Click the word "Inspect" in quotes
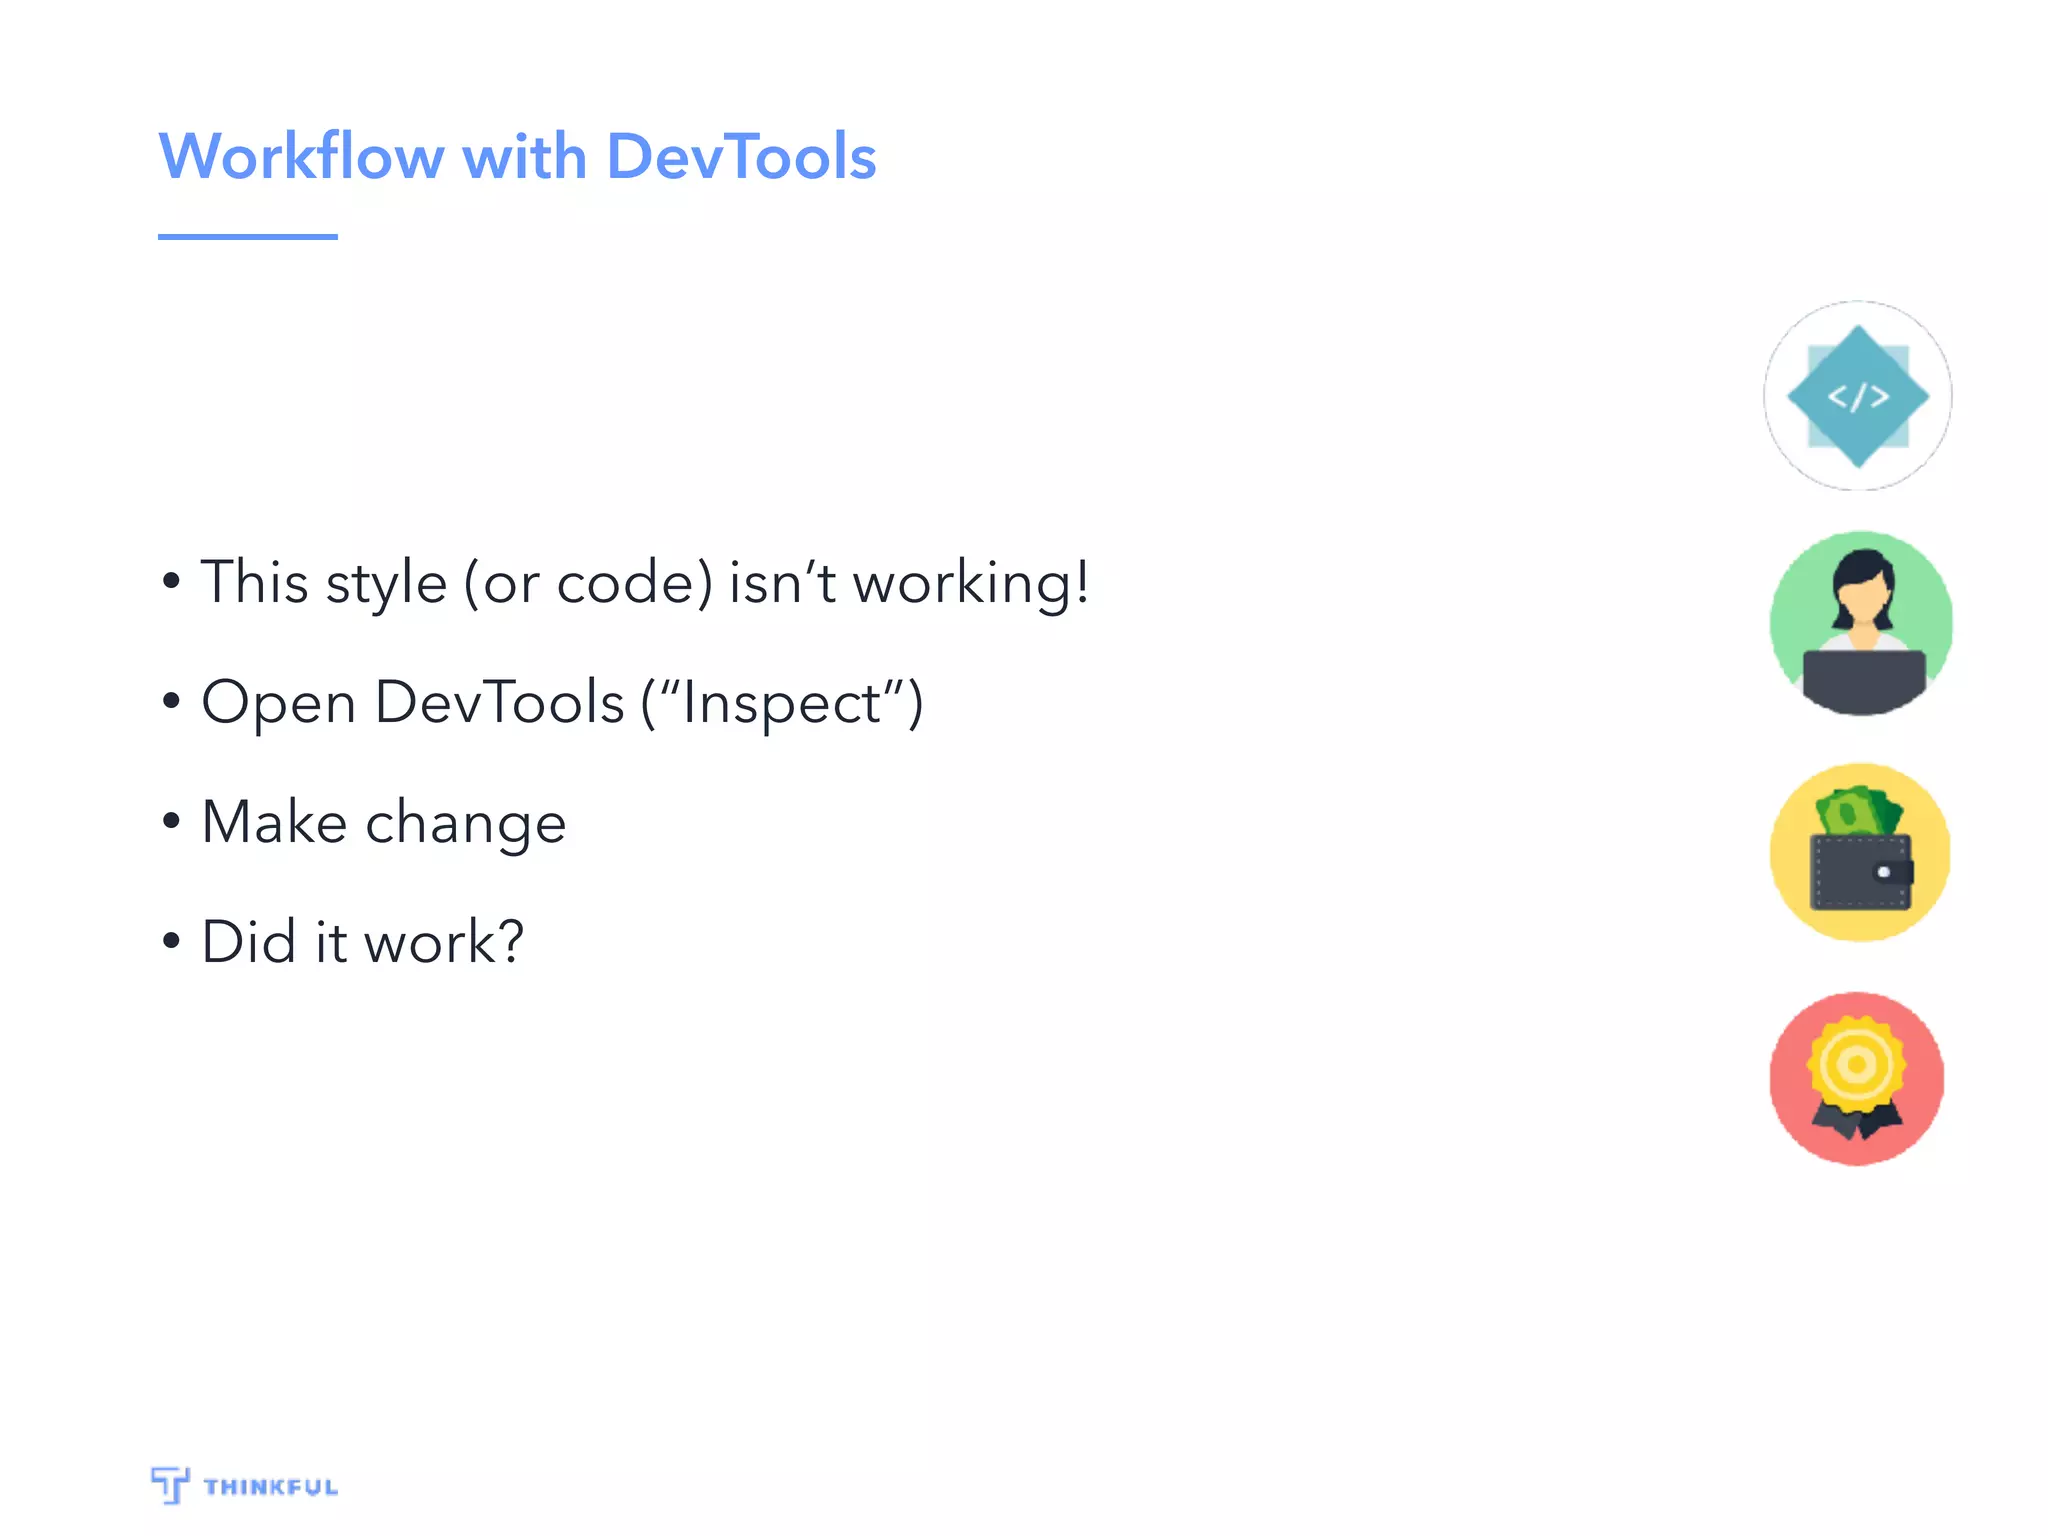The image size is (2048, 1536). pyautogui.click(x=782, y=703)
